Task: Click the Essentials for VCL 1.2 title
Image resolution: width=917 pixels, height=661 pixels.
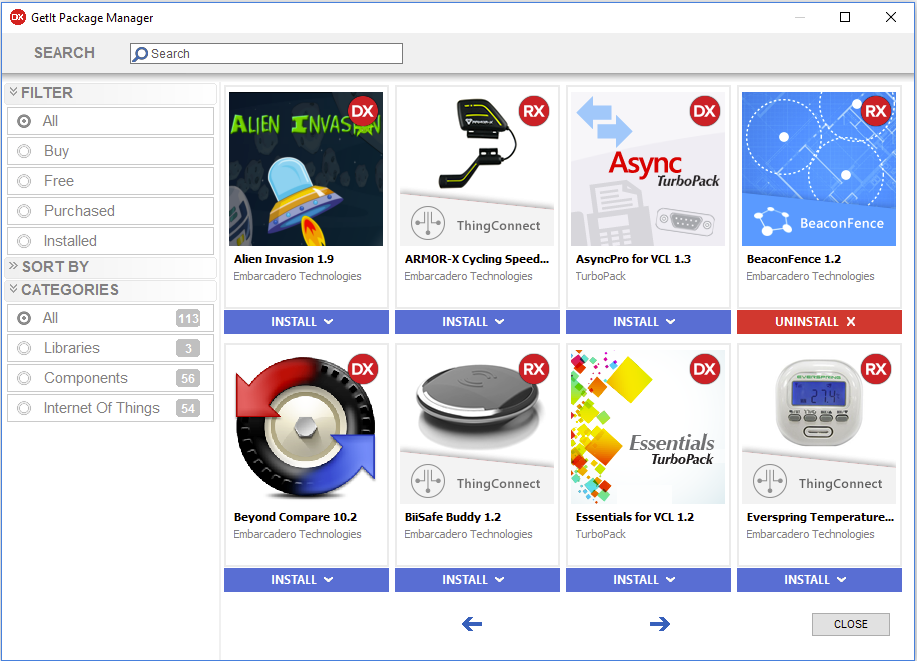Action: (x=635, y=517)
